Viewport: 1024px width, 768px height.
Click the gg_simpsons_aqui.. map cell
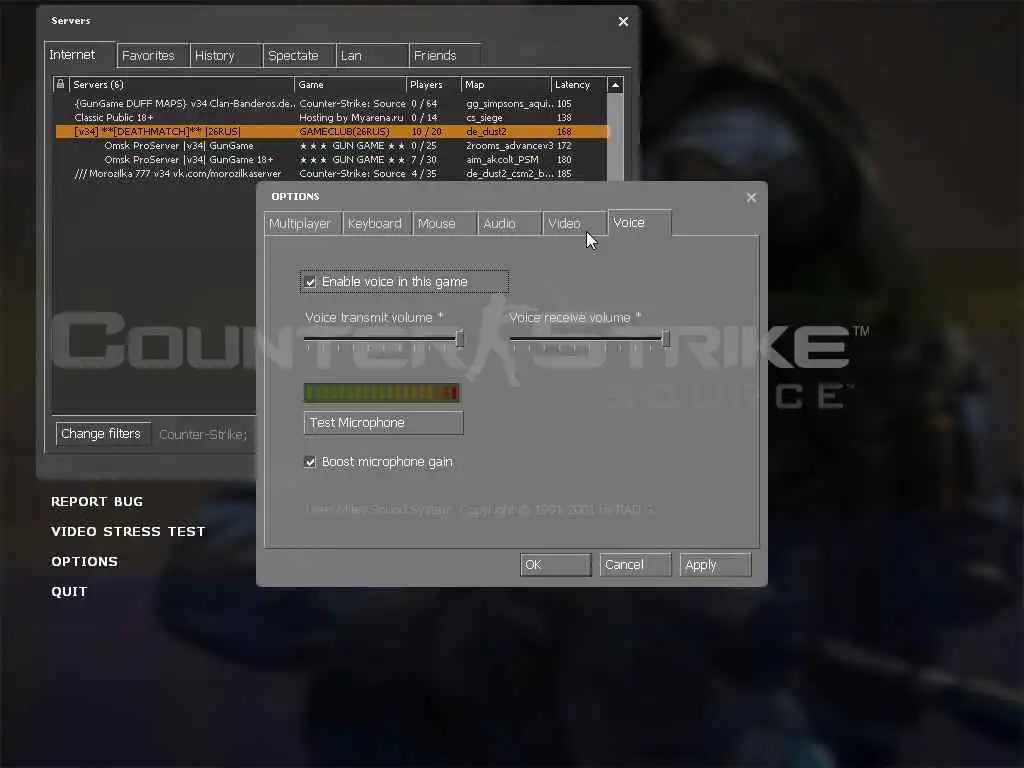pyautogui.click(x=509, y=103)
